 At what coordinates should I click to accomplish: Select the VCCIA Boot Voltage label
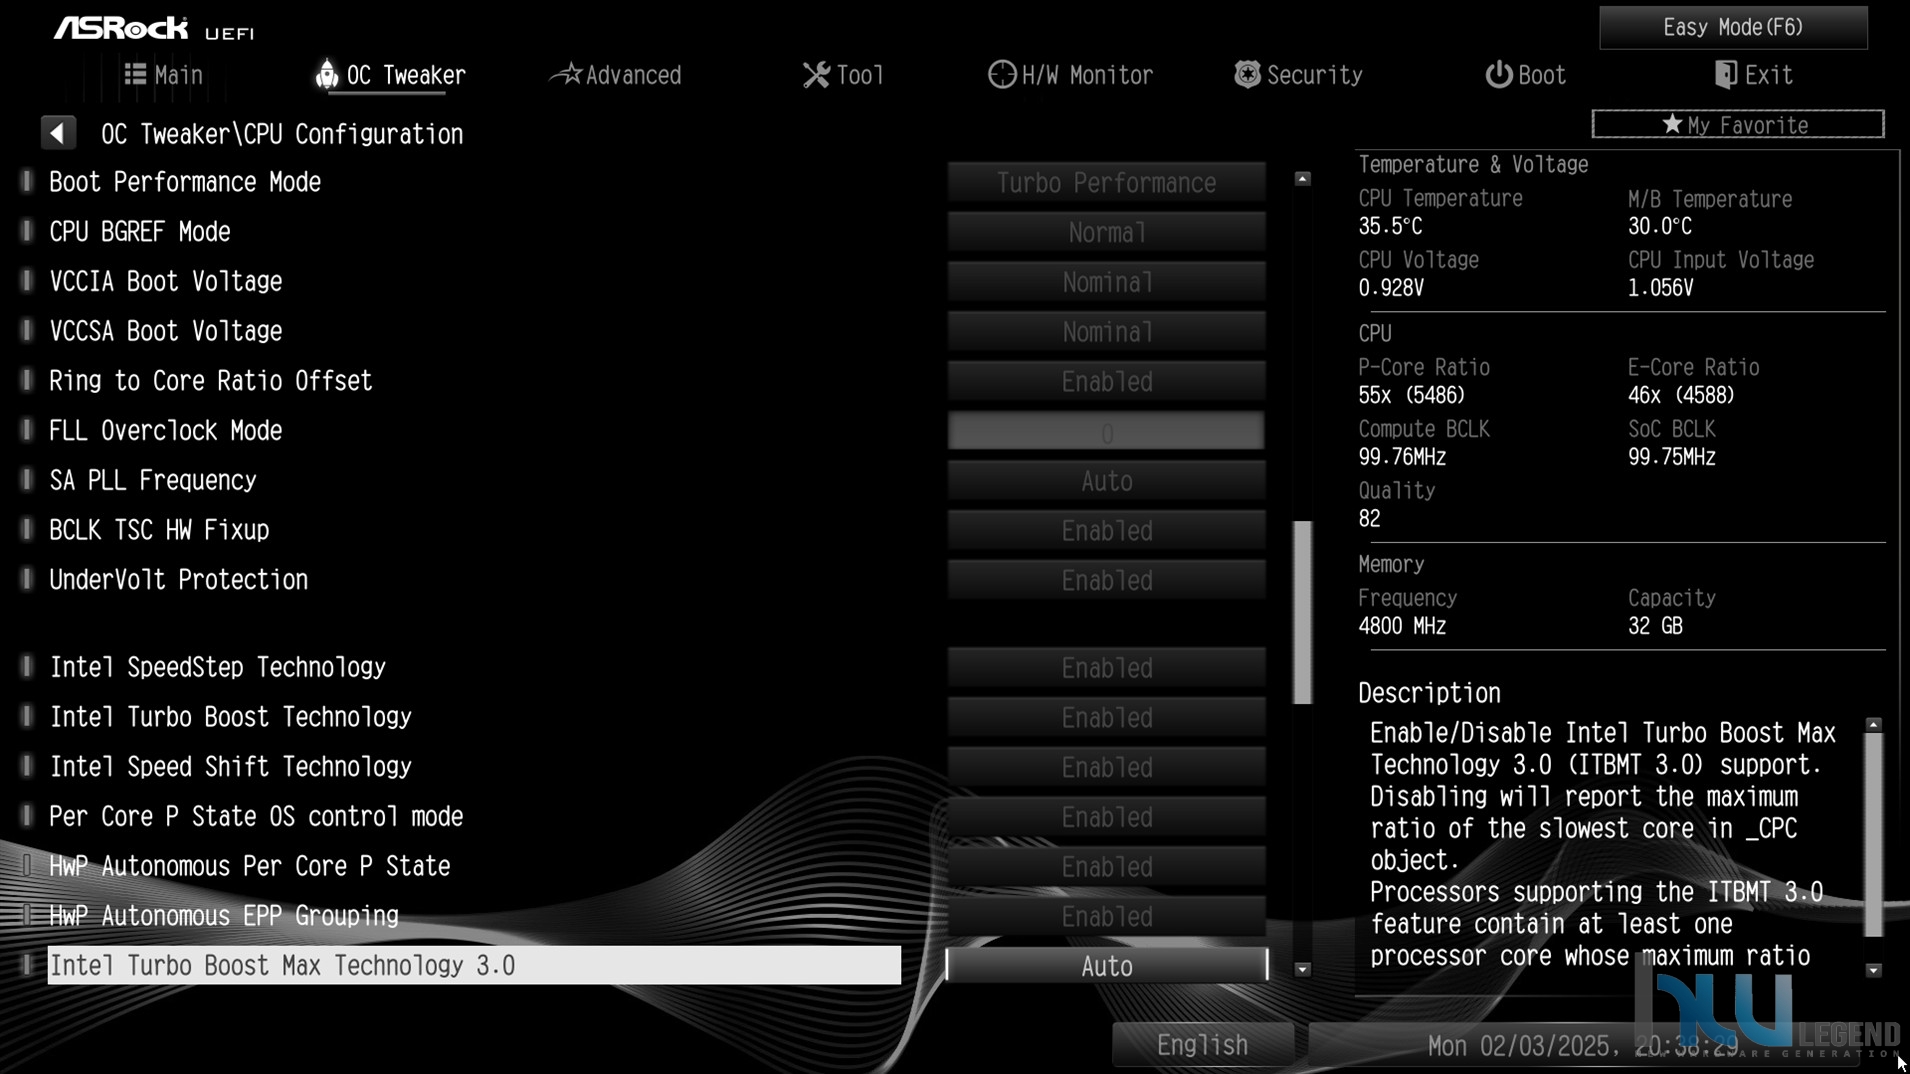pos(166,281)
